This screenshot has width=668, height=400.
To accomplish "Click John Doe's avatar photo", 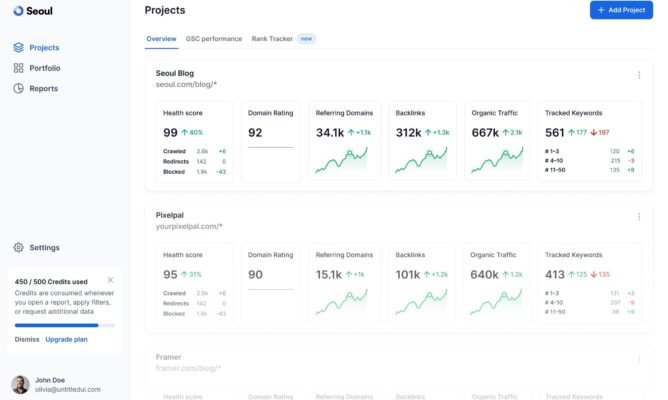I will point(20,385).
